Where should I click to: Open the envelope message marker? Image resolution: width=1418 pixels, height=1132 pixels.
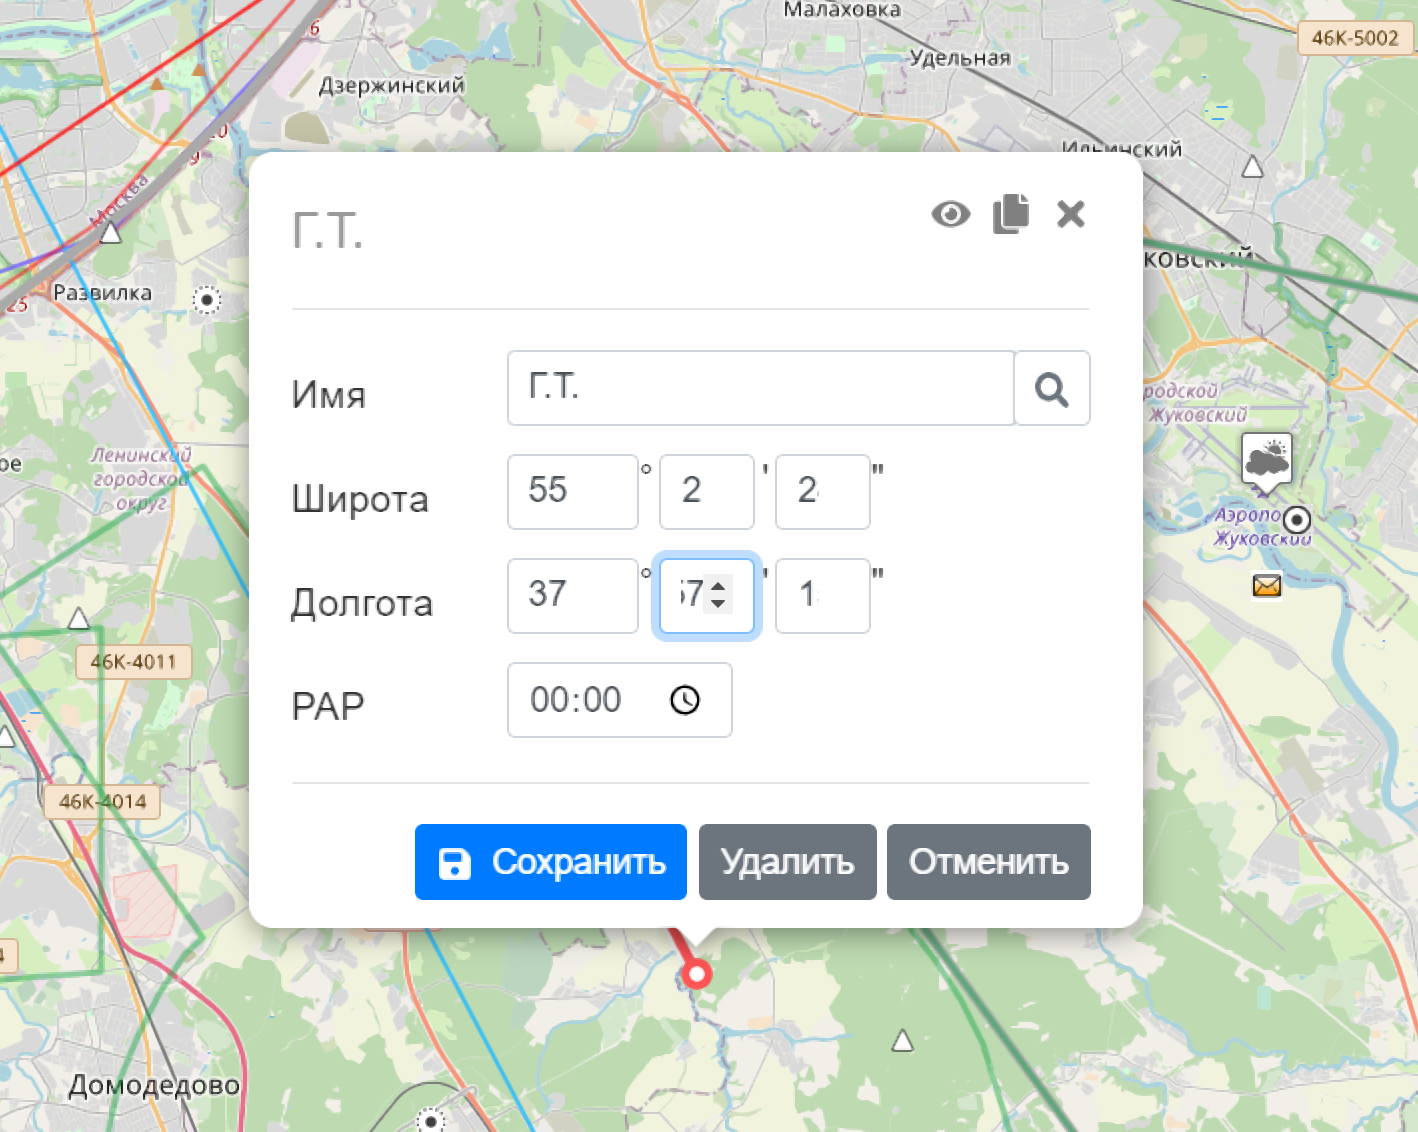point(1267,585)
